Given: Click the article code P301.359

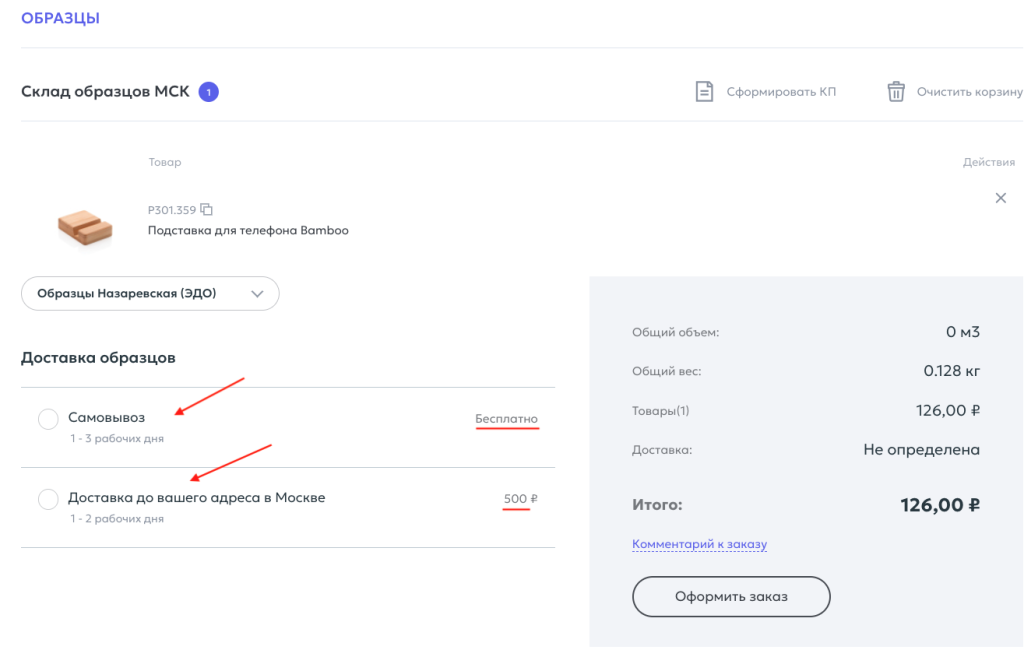Looking at the screenshot, I should coord(171,210).
